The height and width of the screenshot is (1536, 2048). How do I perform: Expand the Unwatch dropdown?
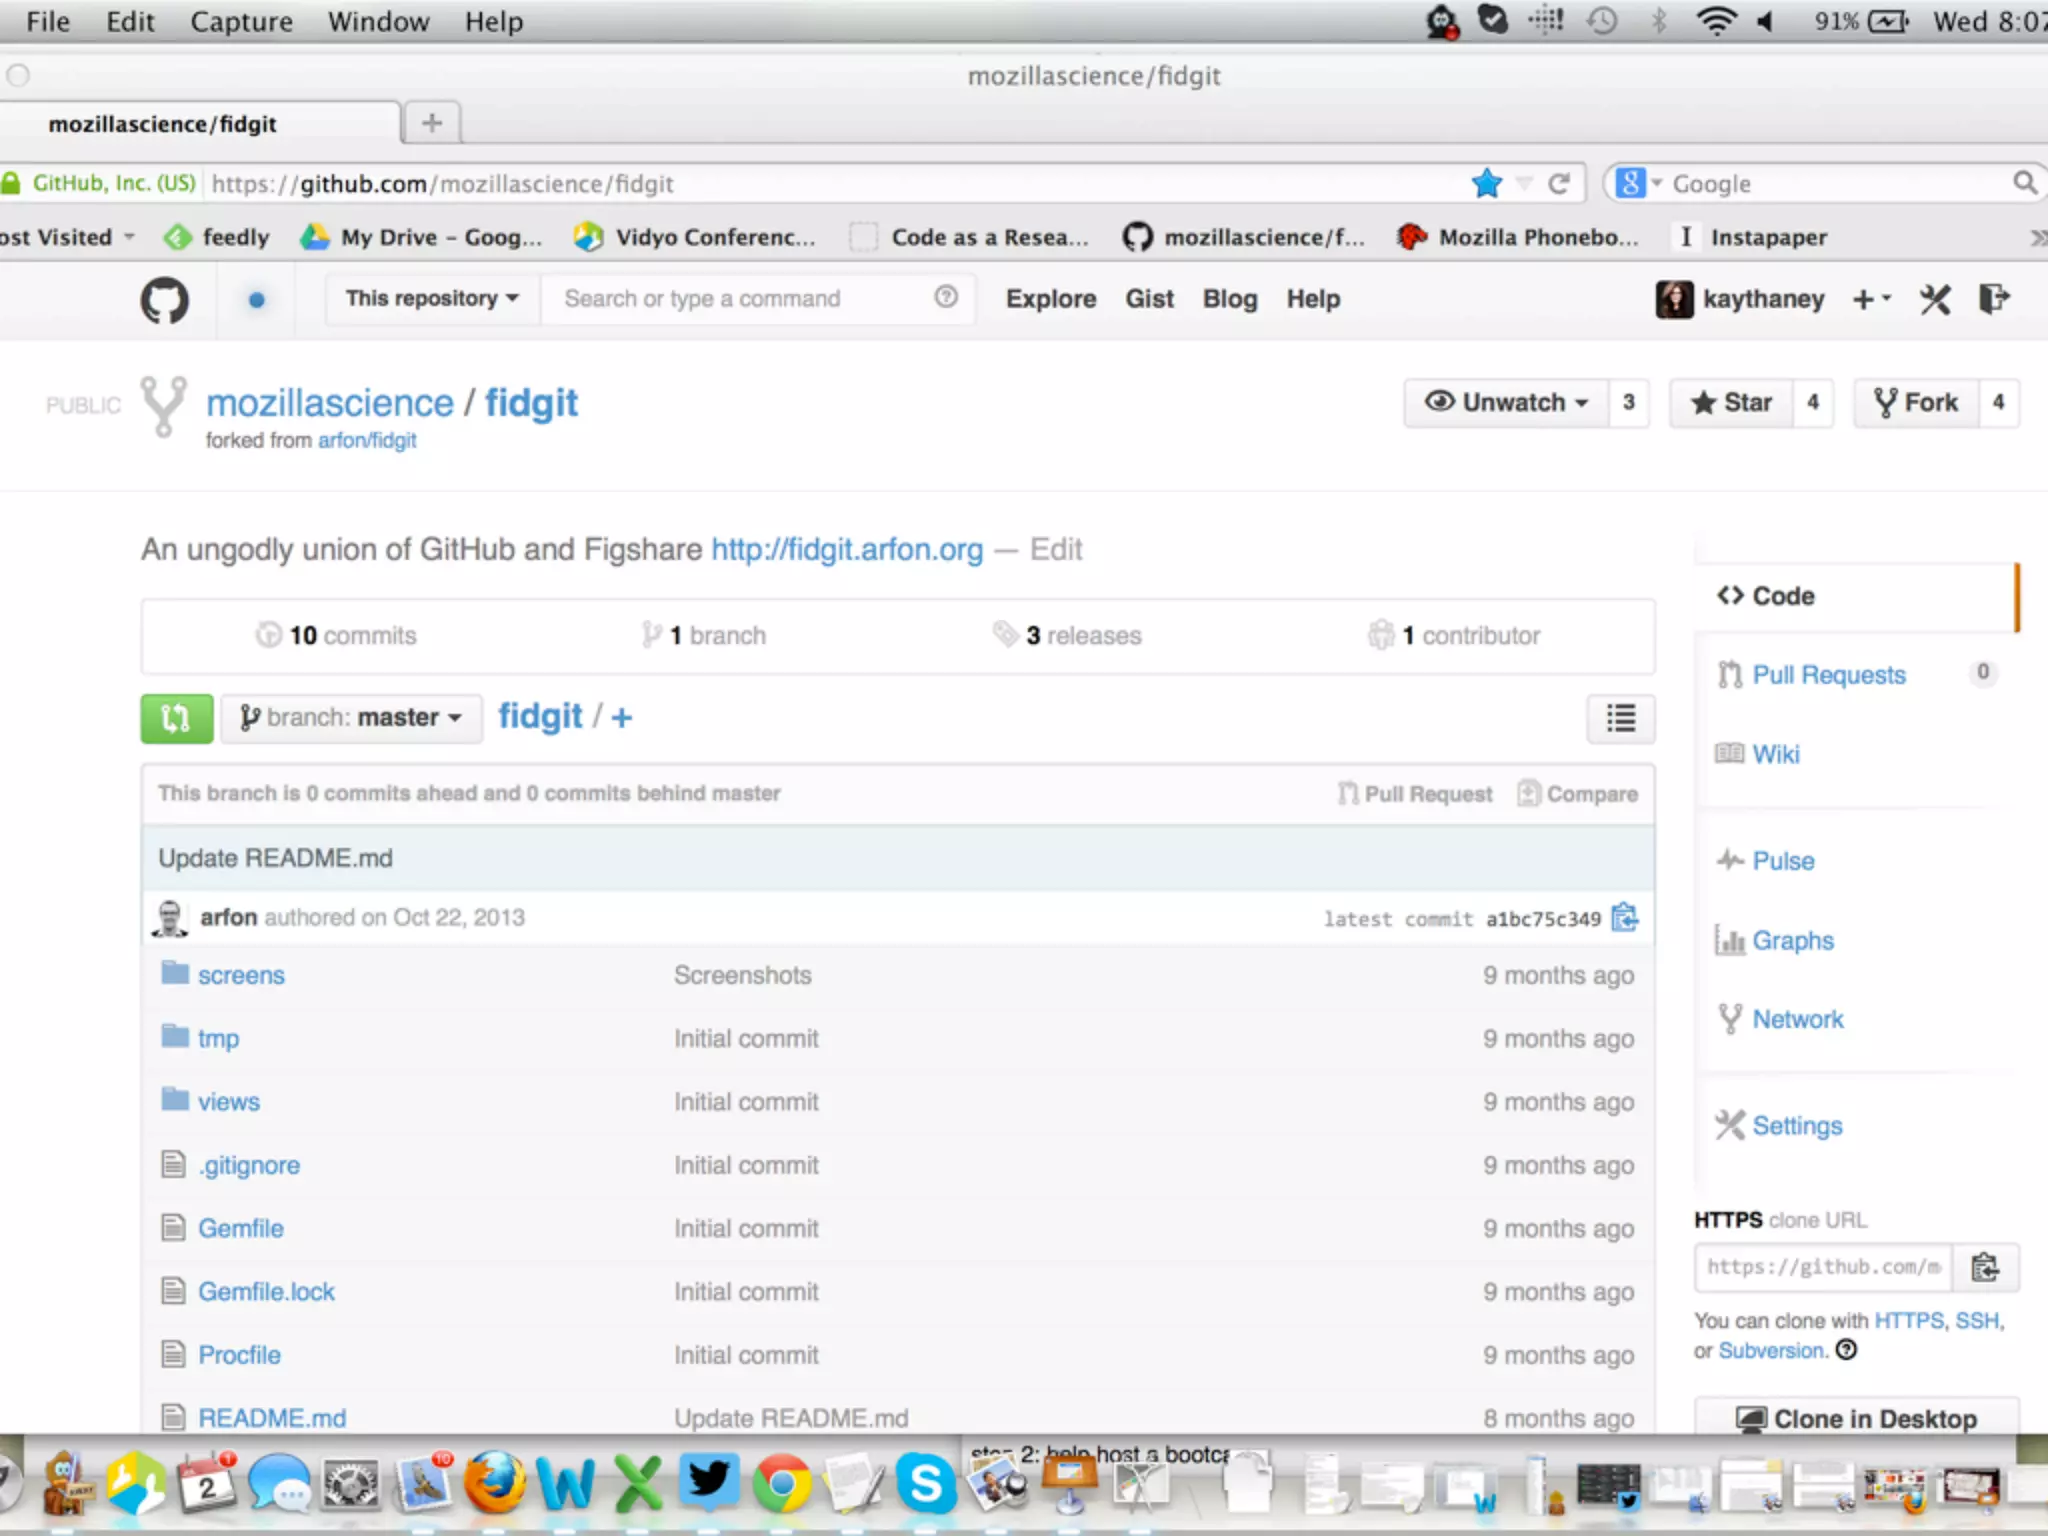pos(1507,403)
